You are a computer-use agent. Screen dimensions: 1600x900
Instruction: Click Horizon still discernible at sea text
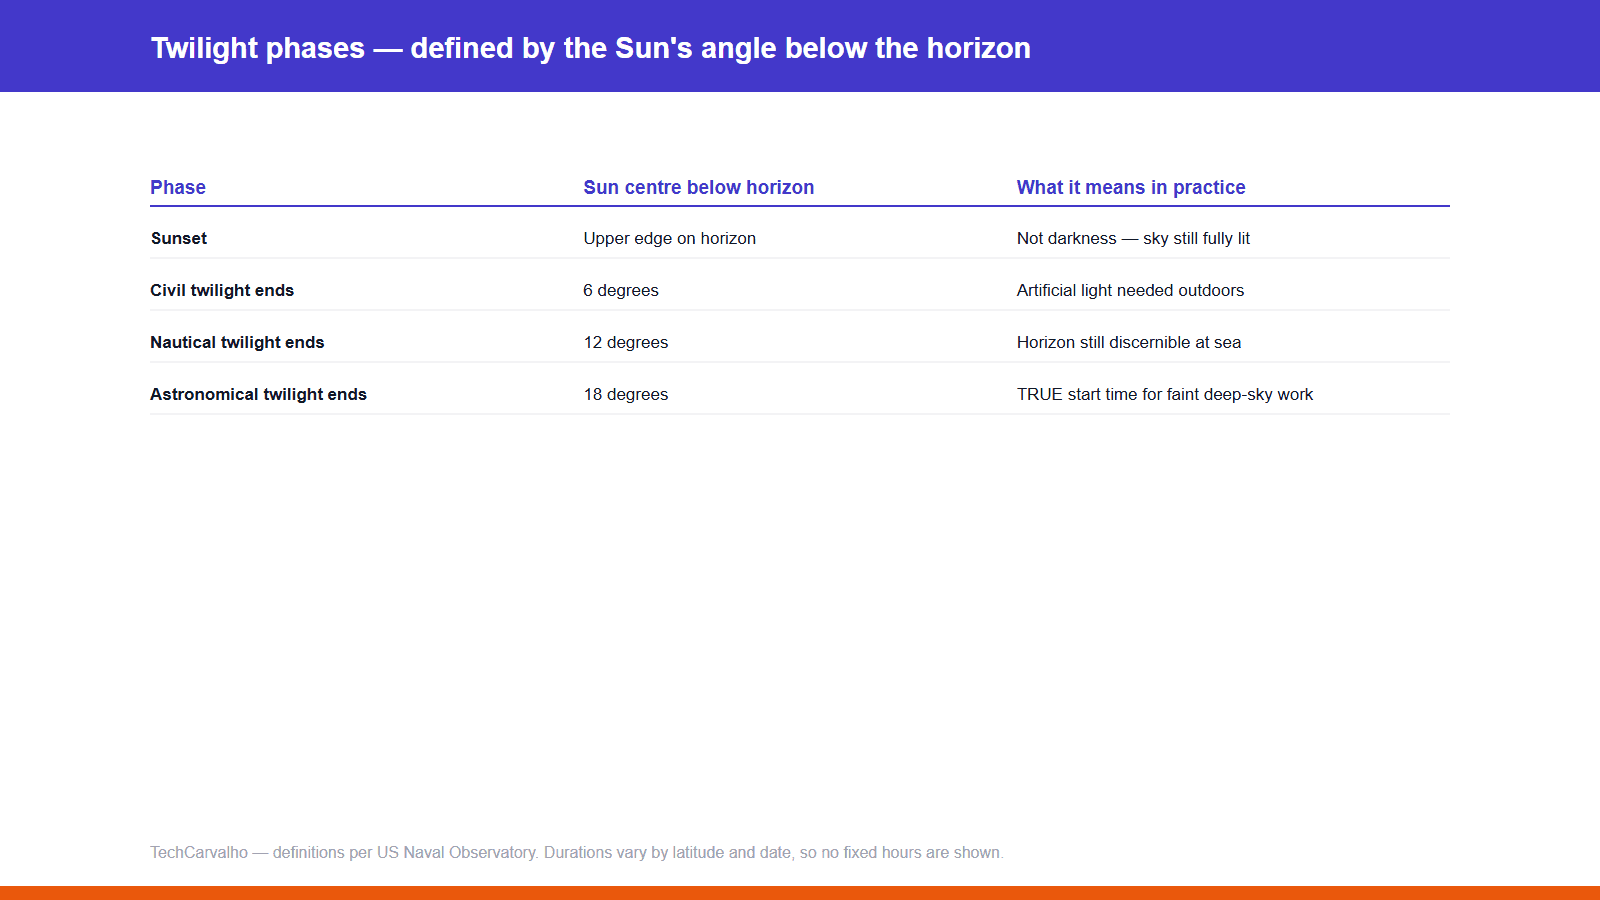pos(1129,342)
